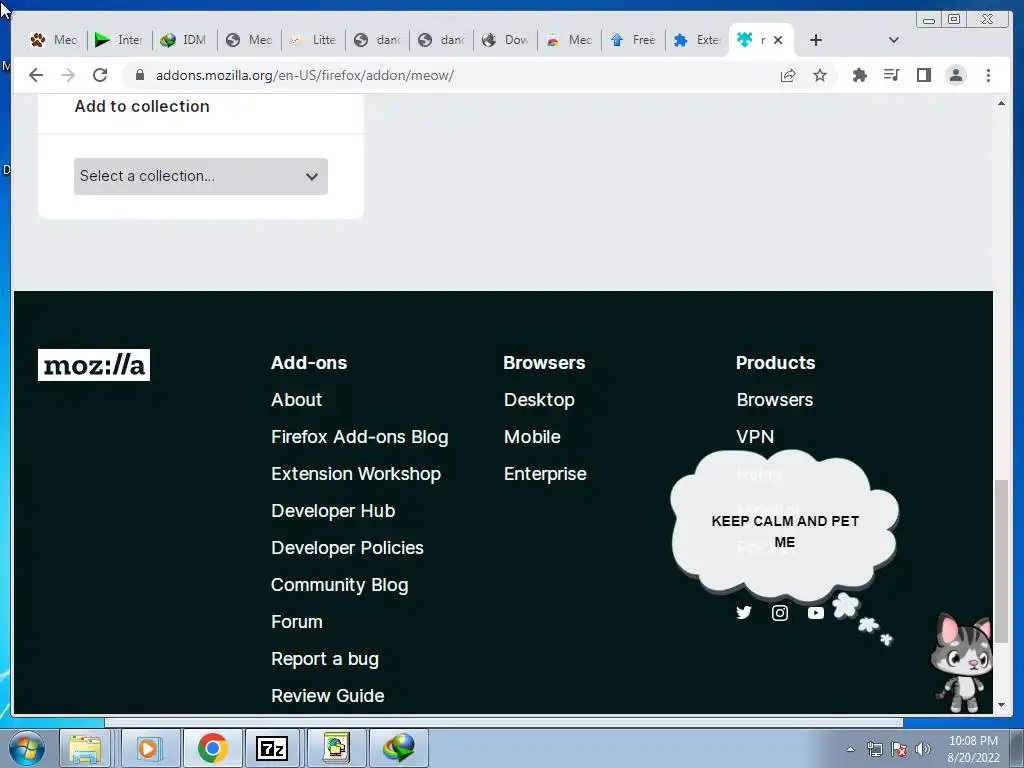Open the Select a collection dropdown
1024x768 pixels.
200,176
